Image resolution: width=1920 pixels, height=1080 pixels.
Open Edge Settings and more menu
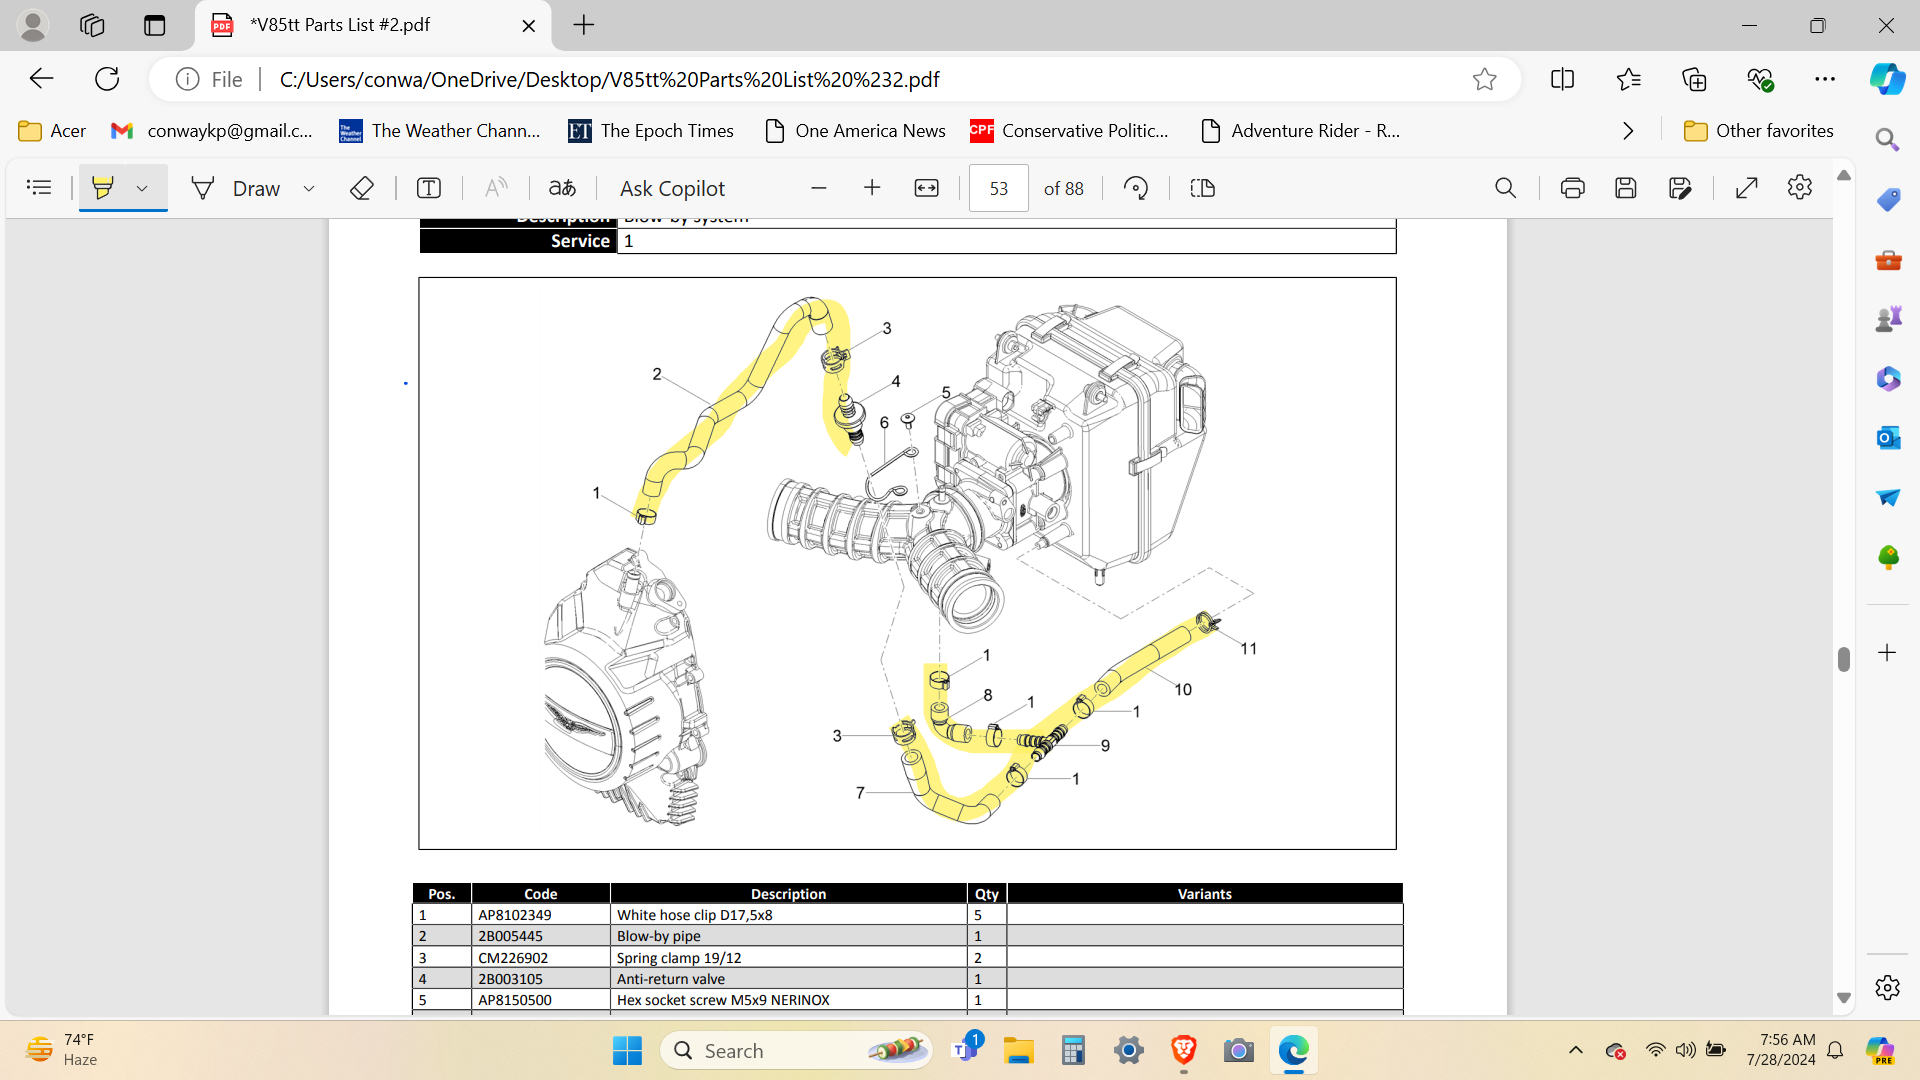coord(1825,79)
